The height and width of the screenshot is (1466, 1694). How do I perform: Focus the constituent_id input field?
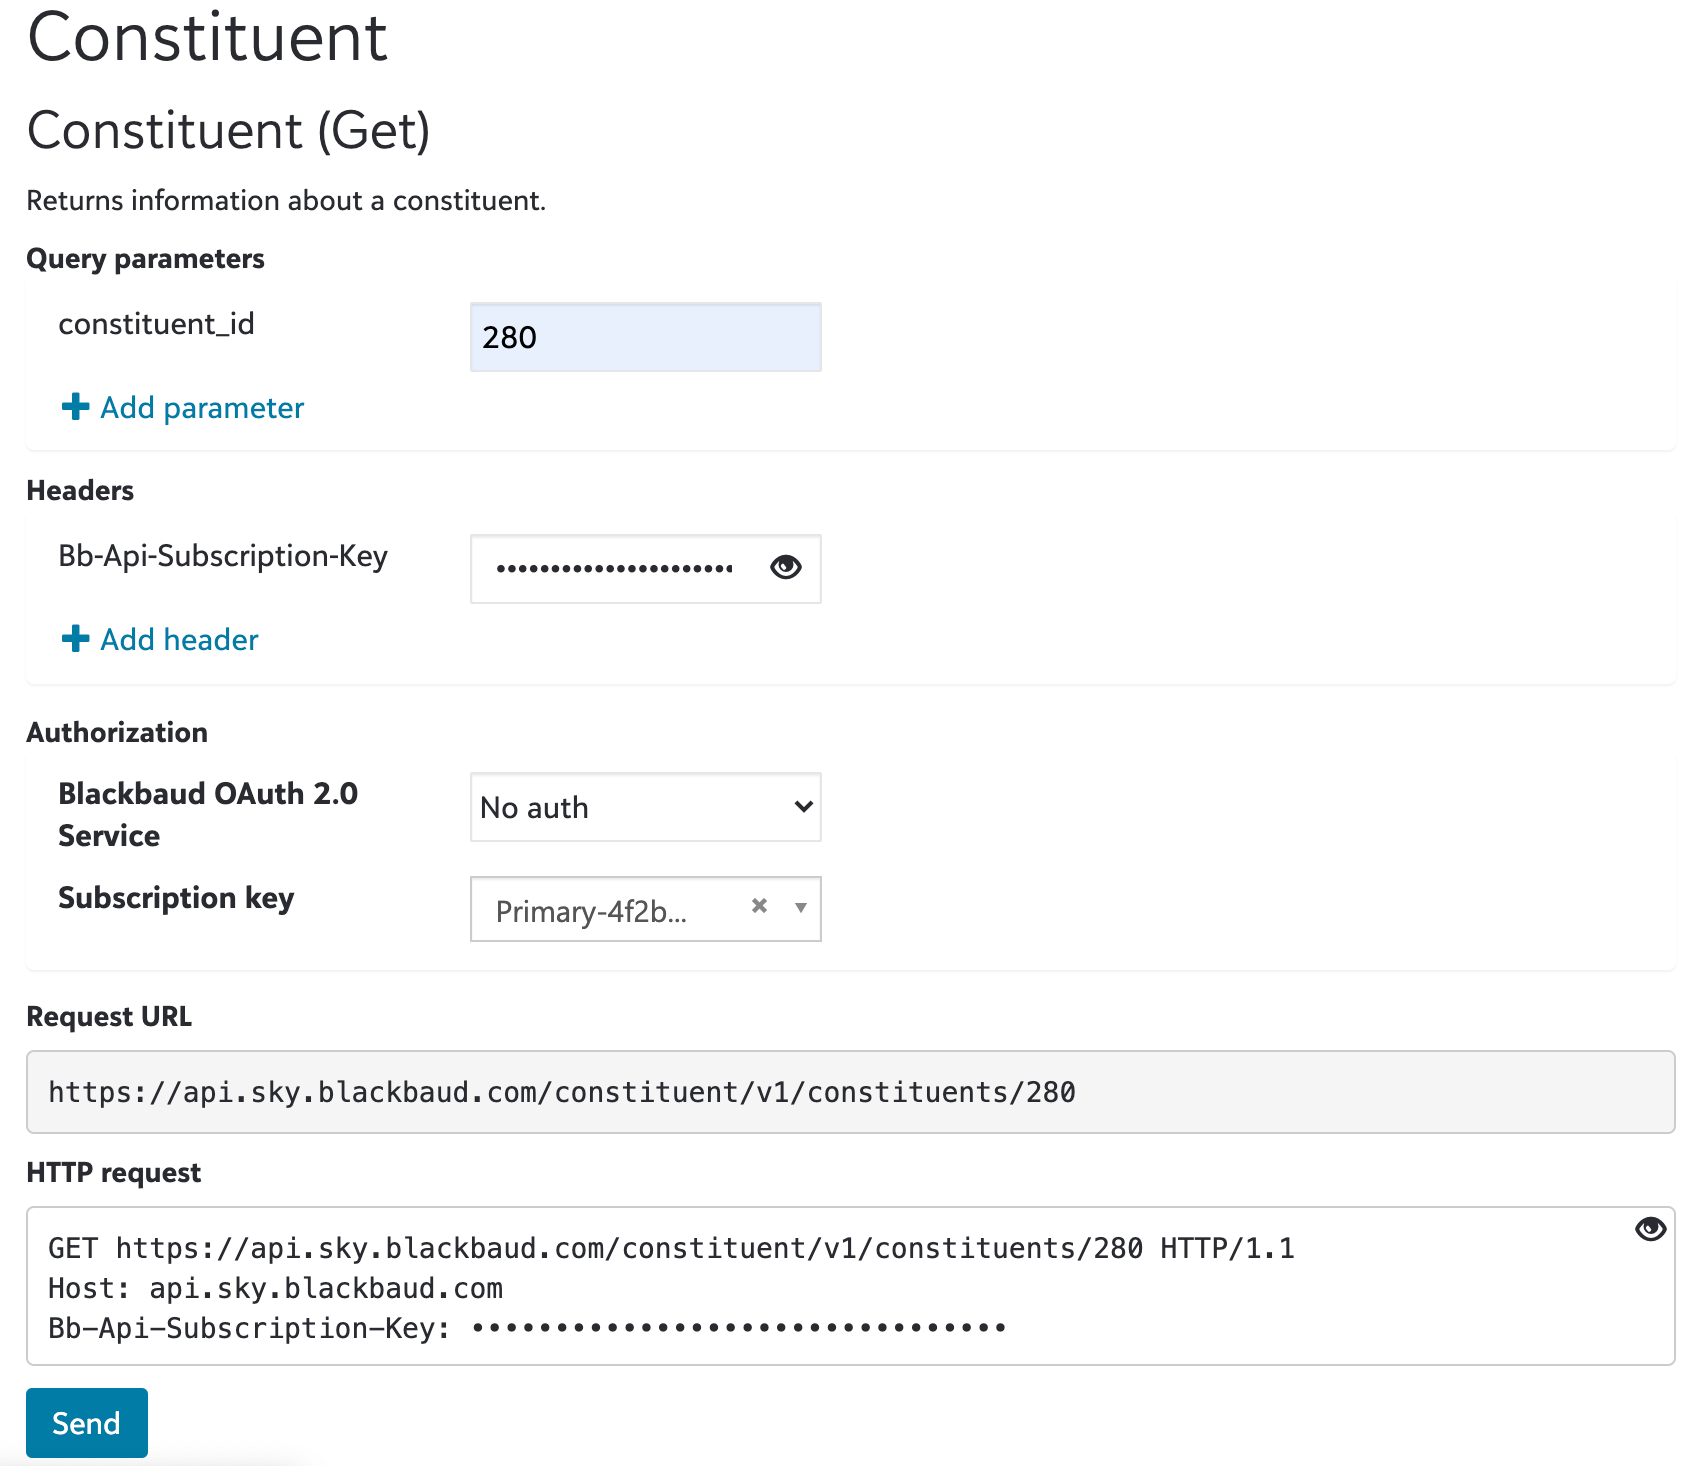[645, 337]
